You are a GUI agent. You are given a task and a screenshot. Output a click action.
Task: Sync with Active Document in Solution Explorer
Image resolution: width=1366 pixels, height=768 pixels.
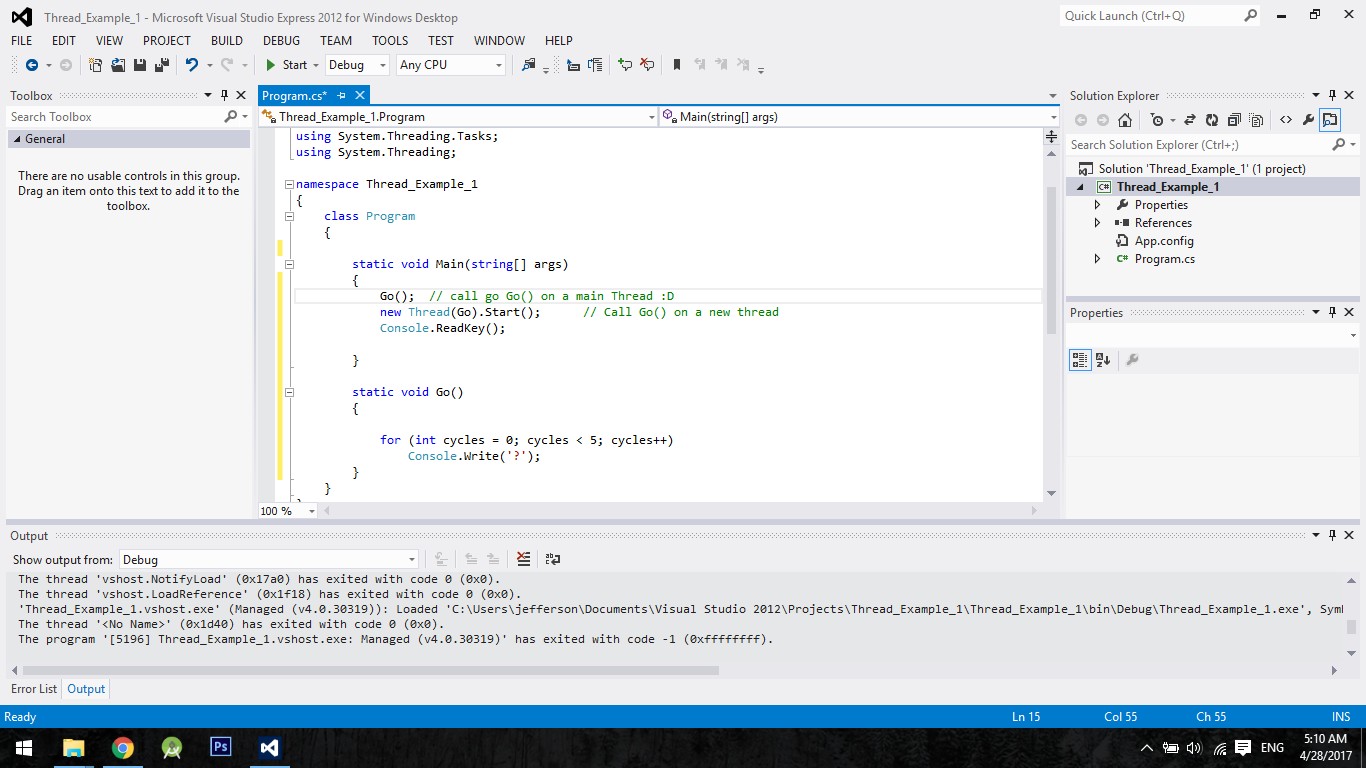[1190, 120]
